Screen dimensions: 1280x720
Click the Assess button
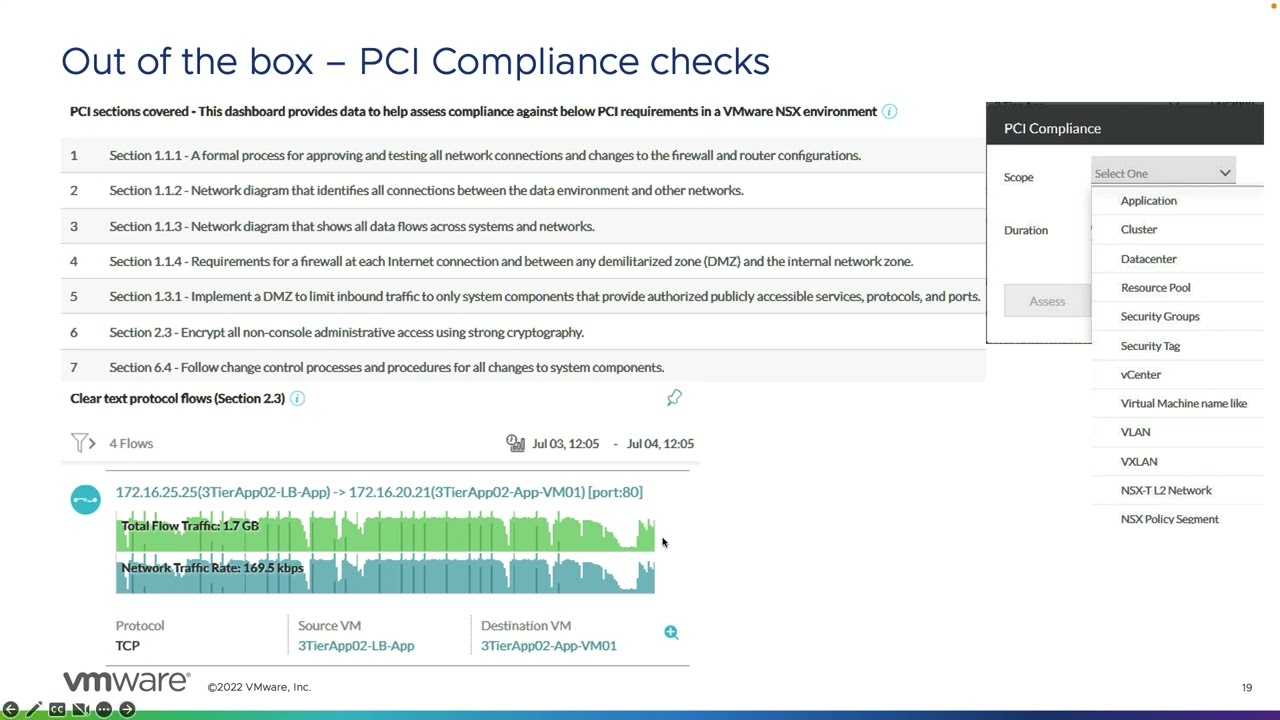1048,301
